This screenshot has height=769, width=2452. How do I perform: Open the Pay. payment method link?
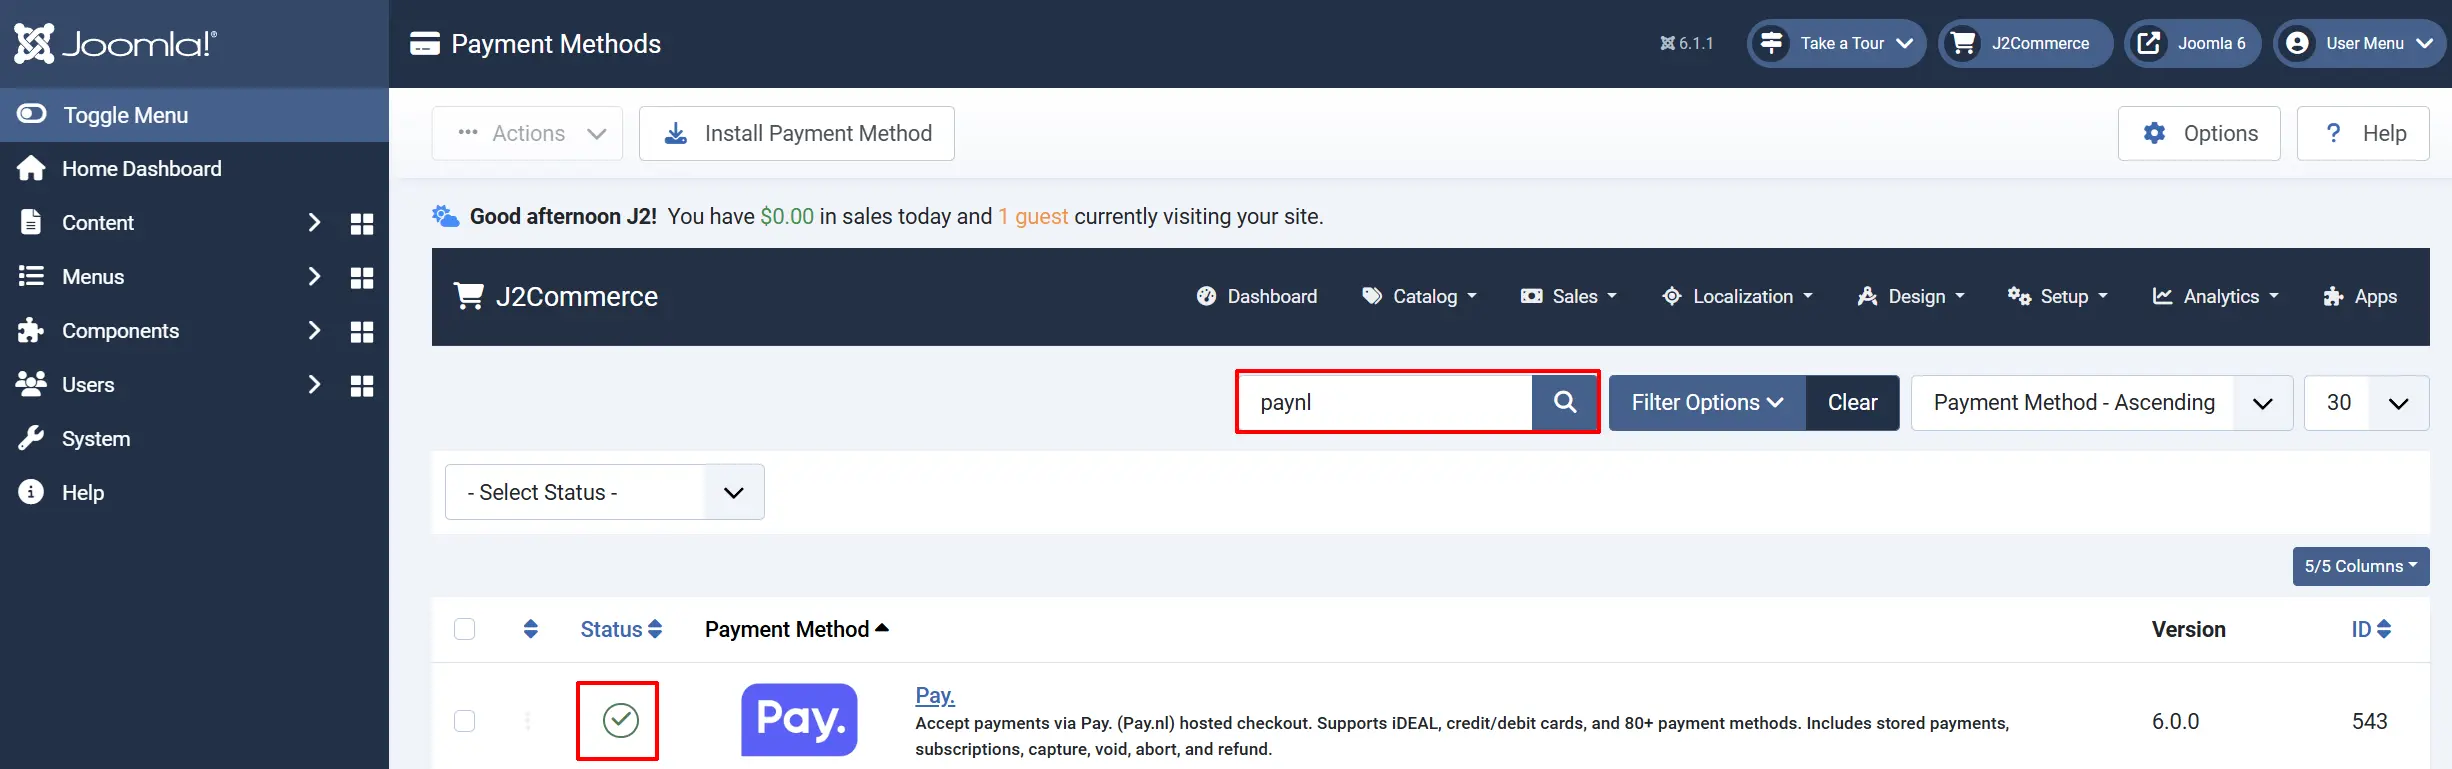(935, 695)
